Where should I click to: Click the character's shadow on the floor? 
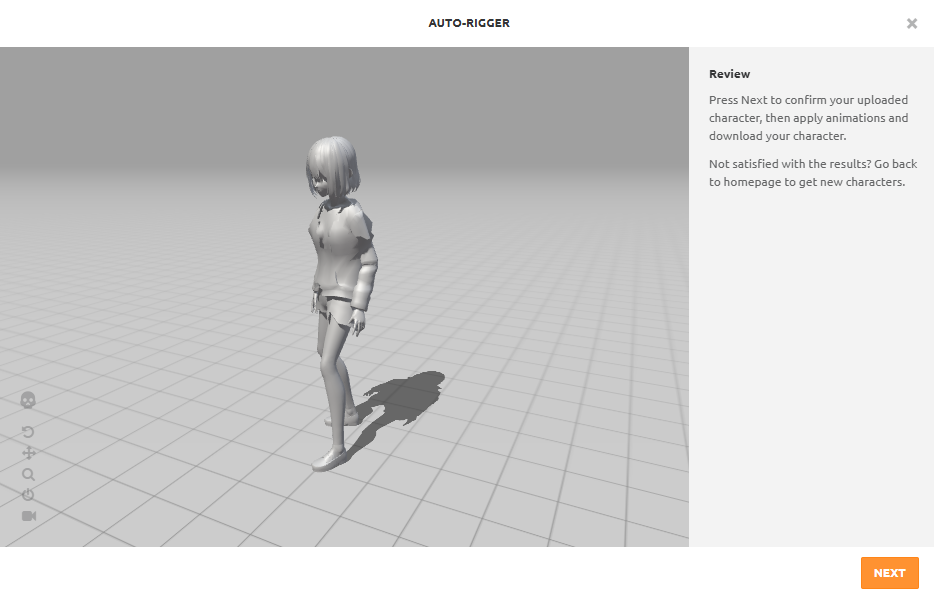tap(405, 397)
